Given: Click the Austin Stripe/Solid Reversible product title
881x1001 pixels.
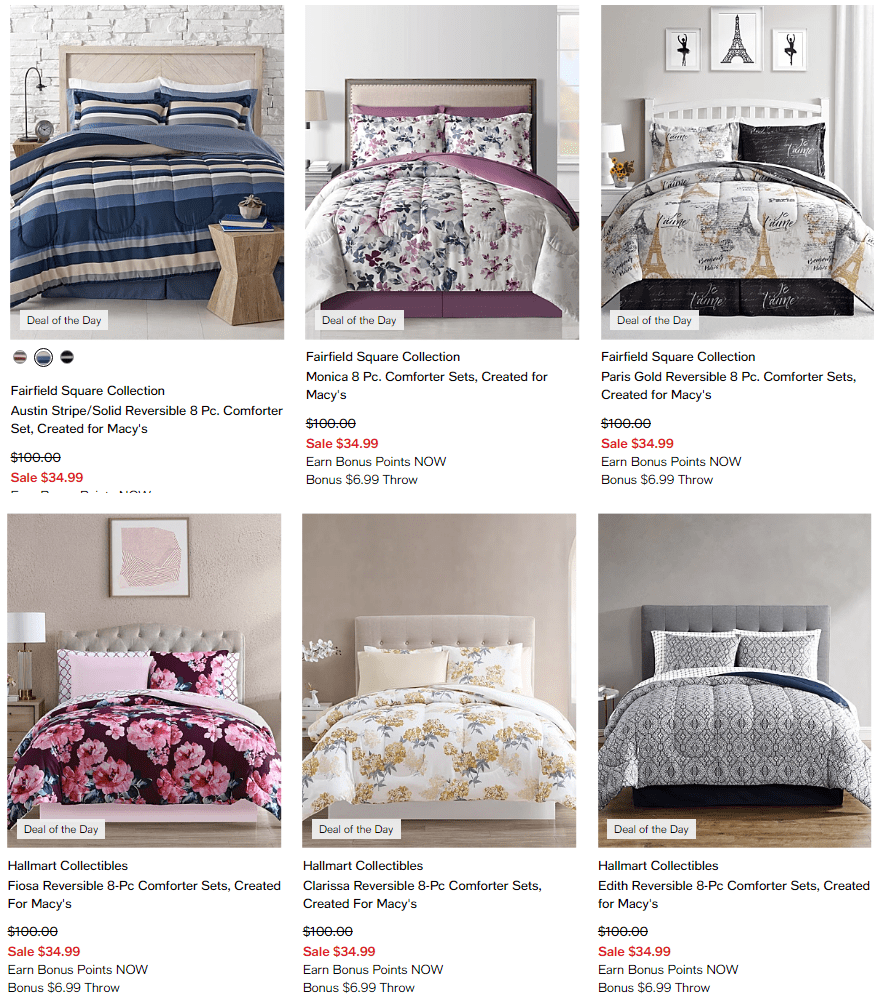Looking at the screenshot, I should point(147,419).
